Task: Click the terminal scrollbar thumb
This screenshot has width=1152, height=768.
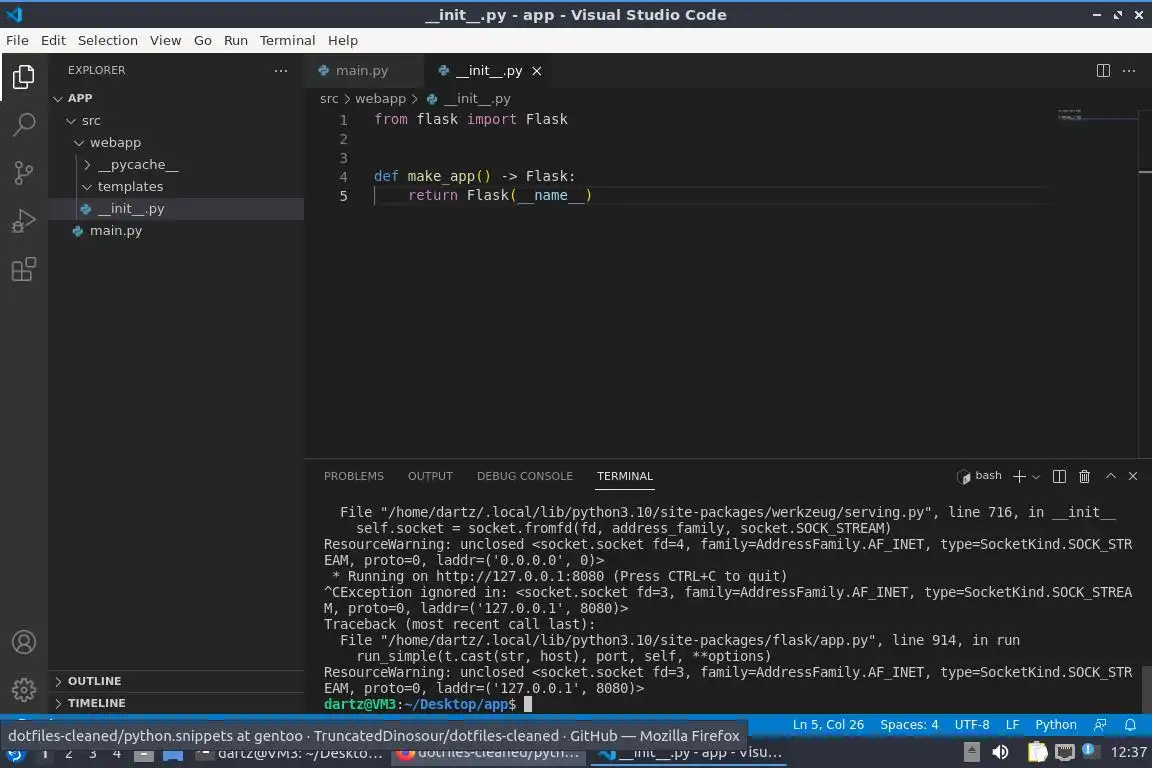Action: (x=1146, y=689)
